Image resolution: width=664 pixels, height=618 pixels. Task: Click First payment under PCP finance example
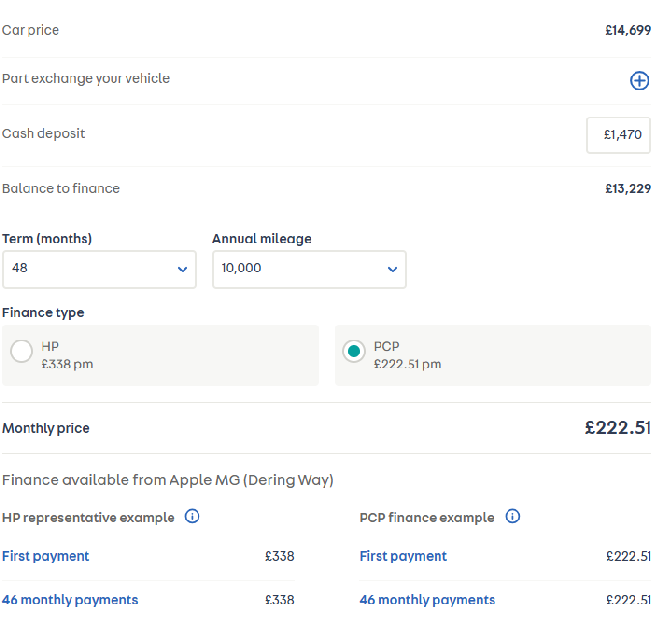coord(403,556)
